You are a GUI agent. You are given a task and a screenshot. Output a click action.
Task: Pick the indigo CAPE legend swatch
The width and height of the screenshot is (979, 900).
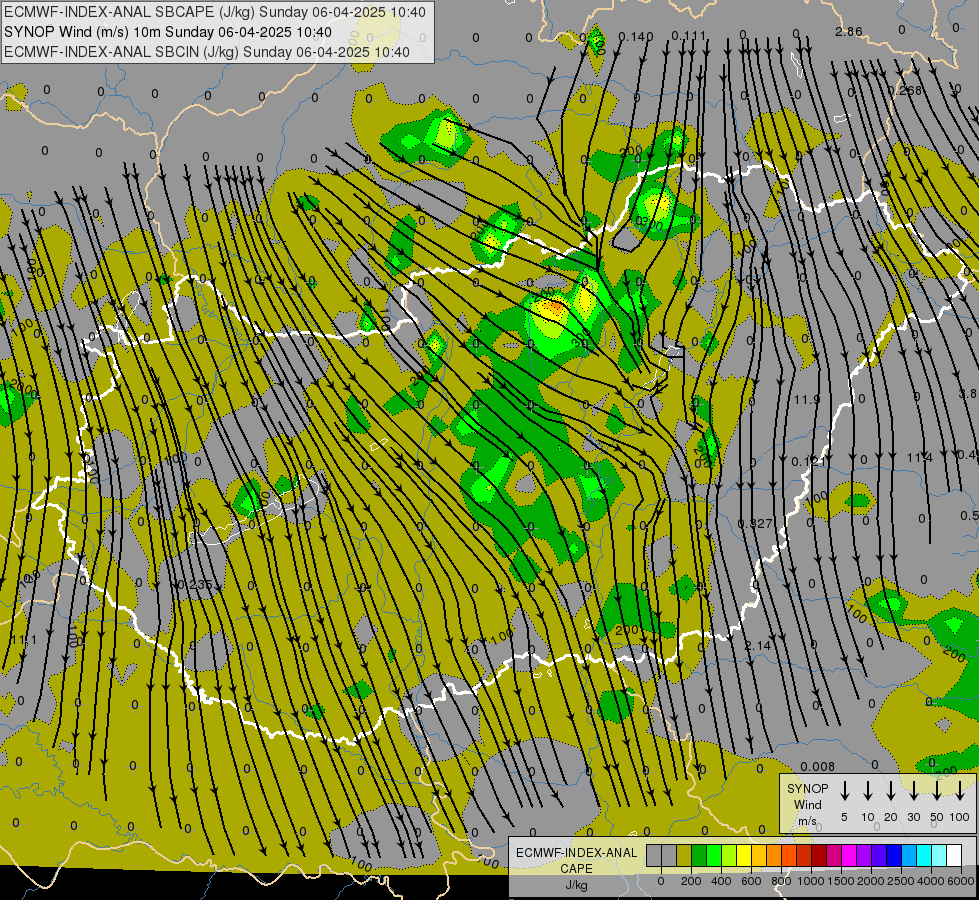(878, 855)
